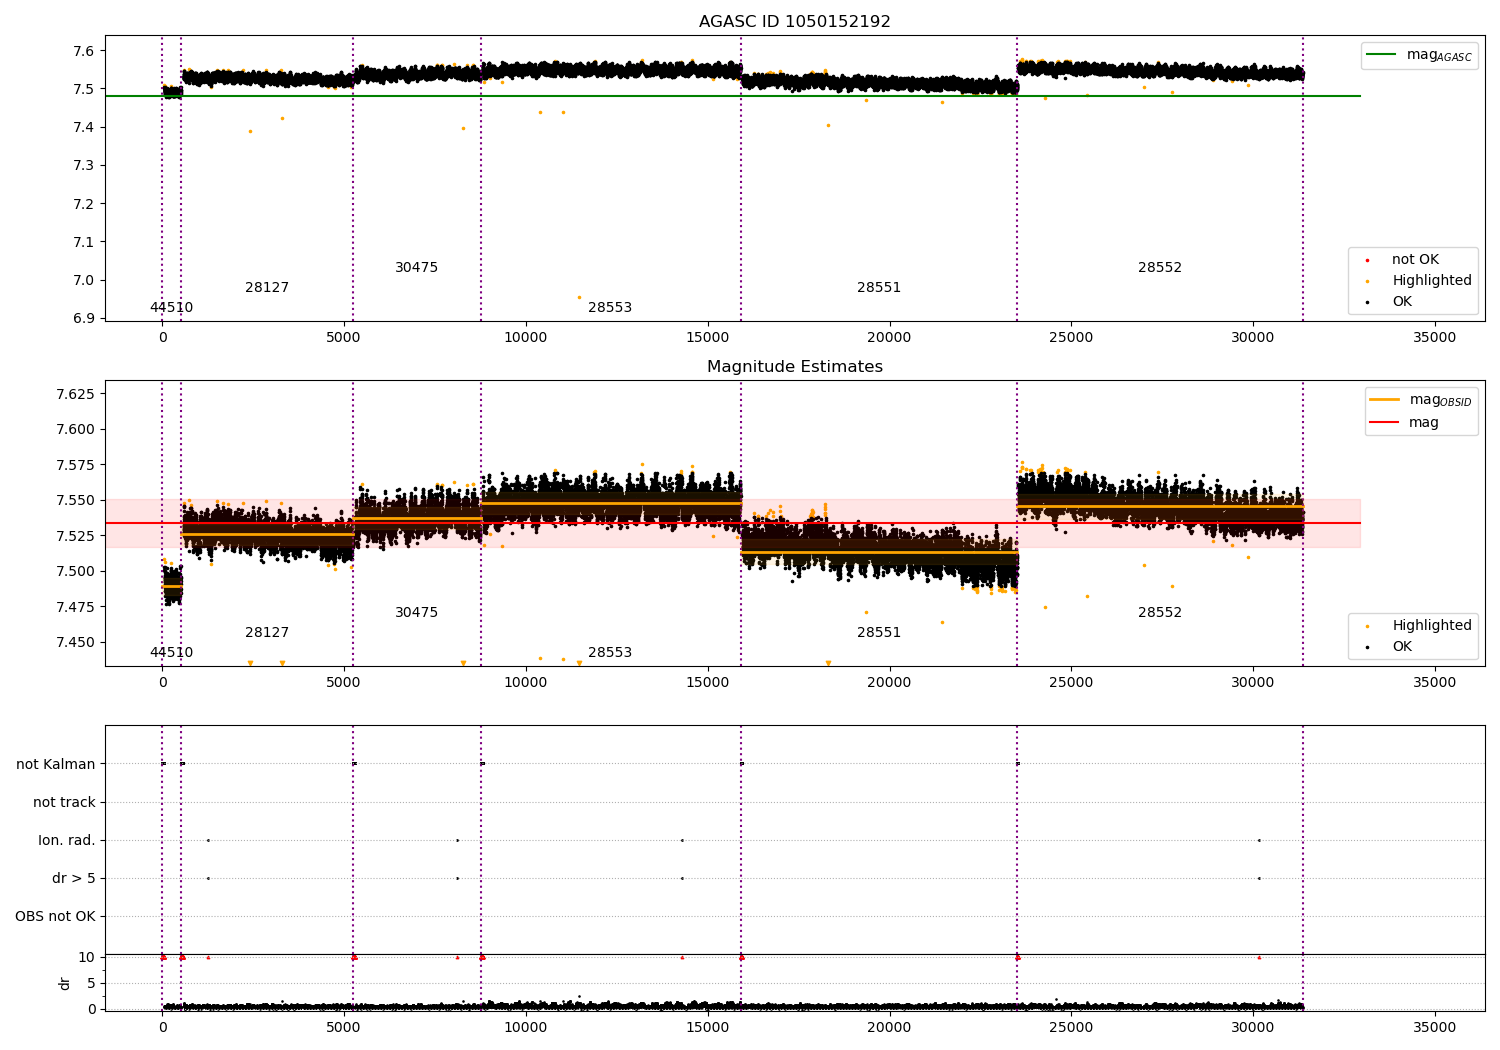The width and height of the screenshot is (1500, 1050).
Task: Click obsid label 28551 in the Magnitude Estimates plot
Action: pyautogui.click(x=879, y=633)
